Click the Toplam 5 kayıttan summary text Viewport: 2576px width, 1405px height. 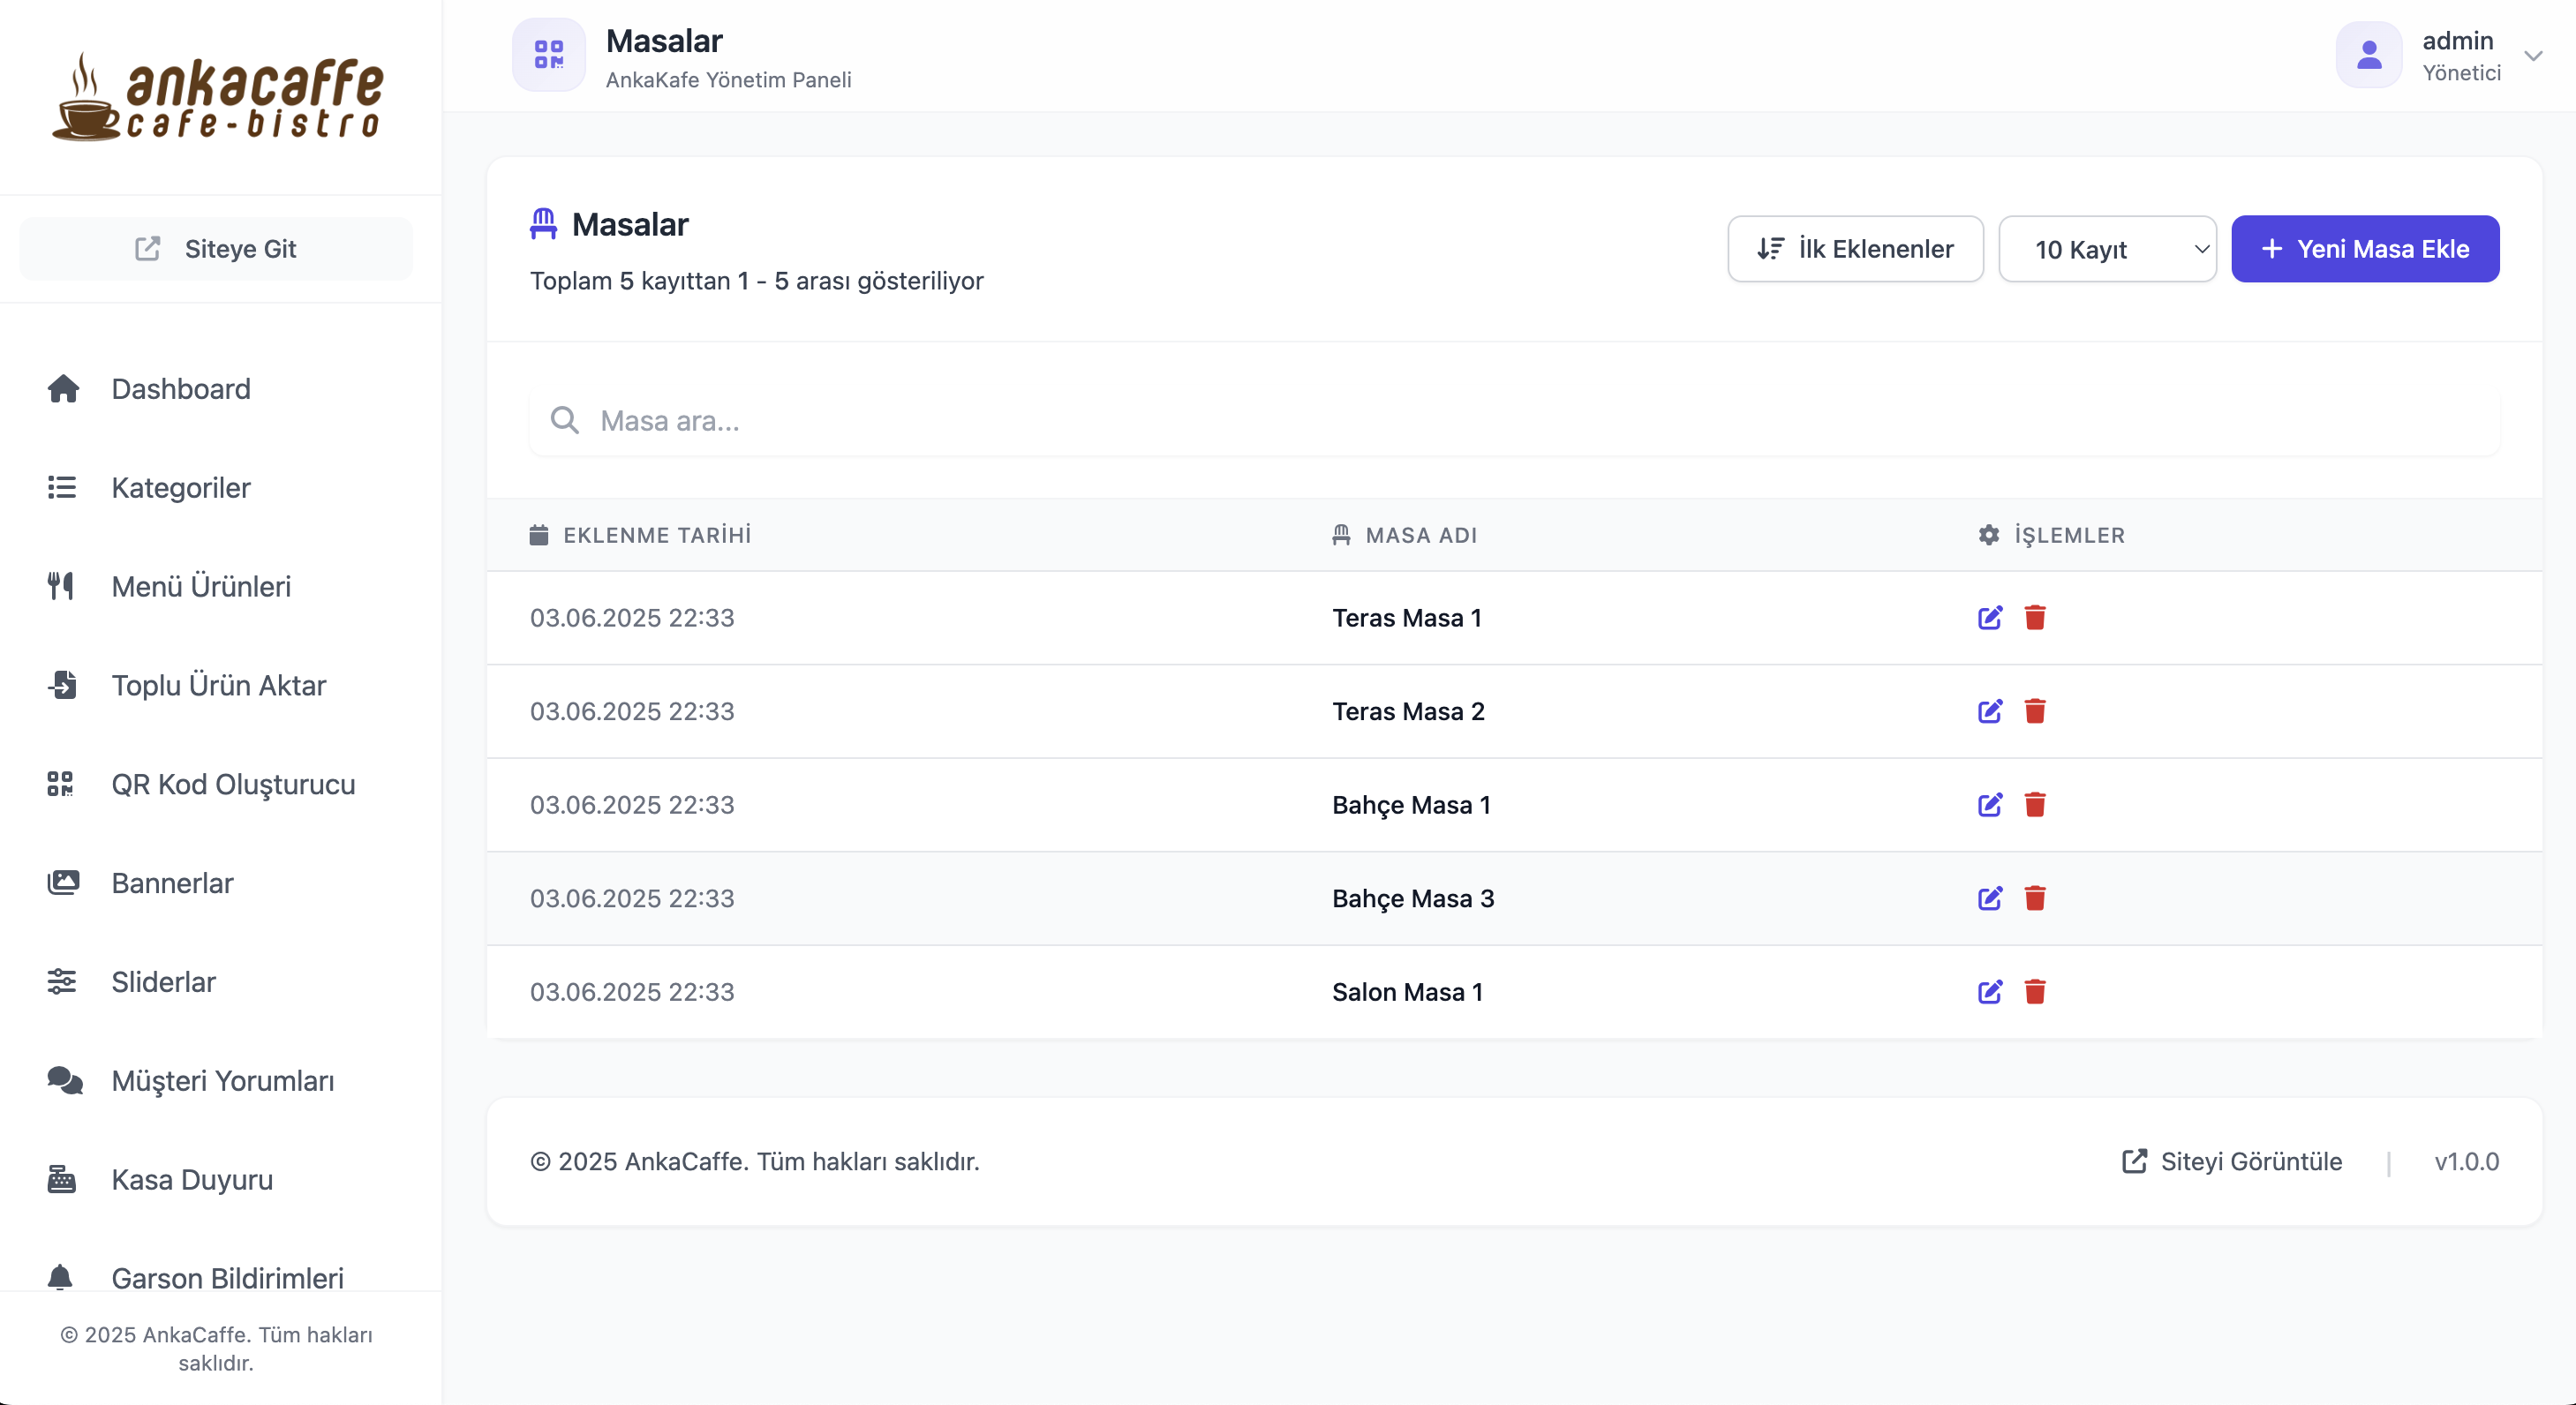tap(757, 281)
